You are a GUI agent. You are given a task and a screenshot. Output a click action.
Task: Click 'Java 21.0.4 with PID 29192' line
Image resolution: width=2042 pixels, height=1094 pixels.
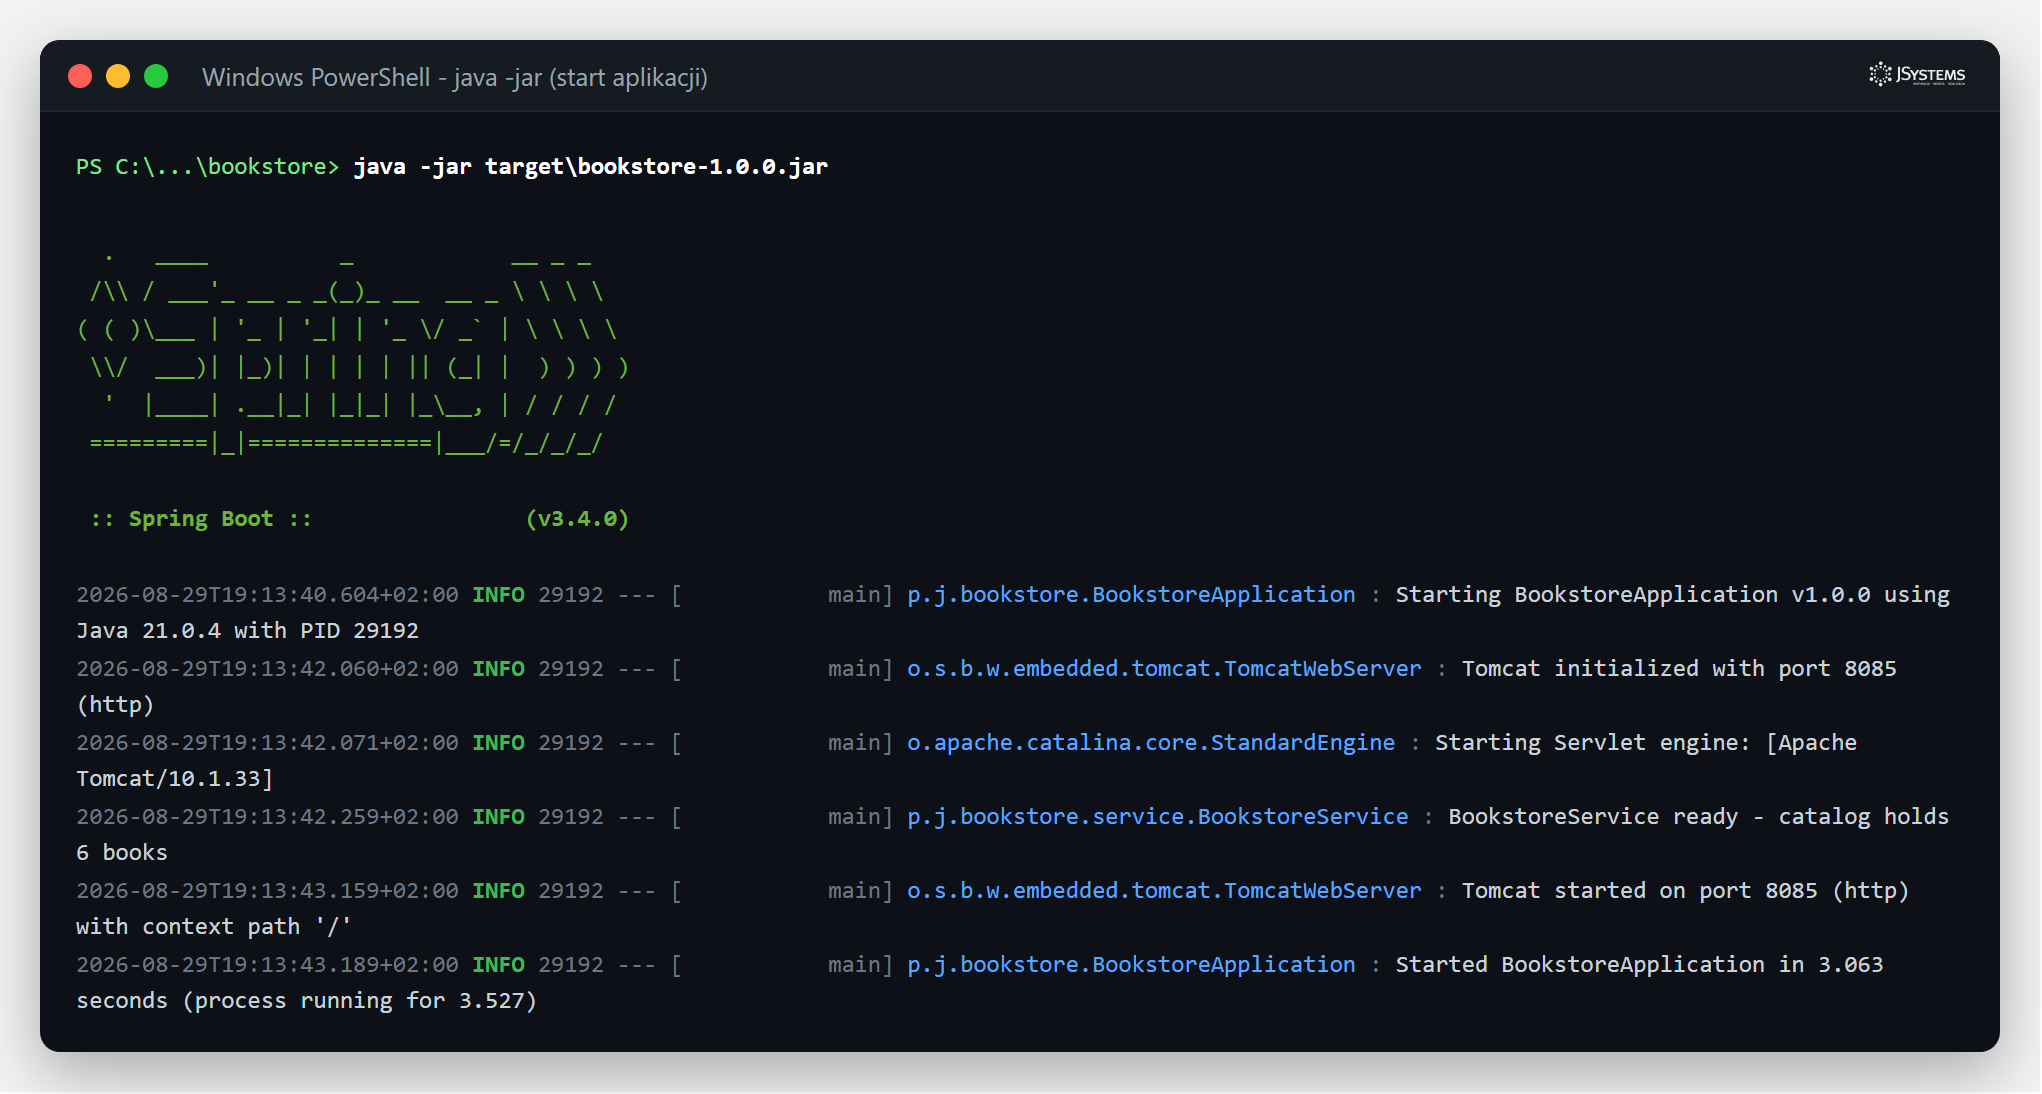pyautogui.click(x=247, y=631)
